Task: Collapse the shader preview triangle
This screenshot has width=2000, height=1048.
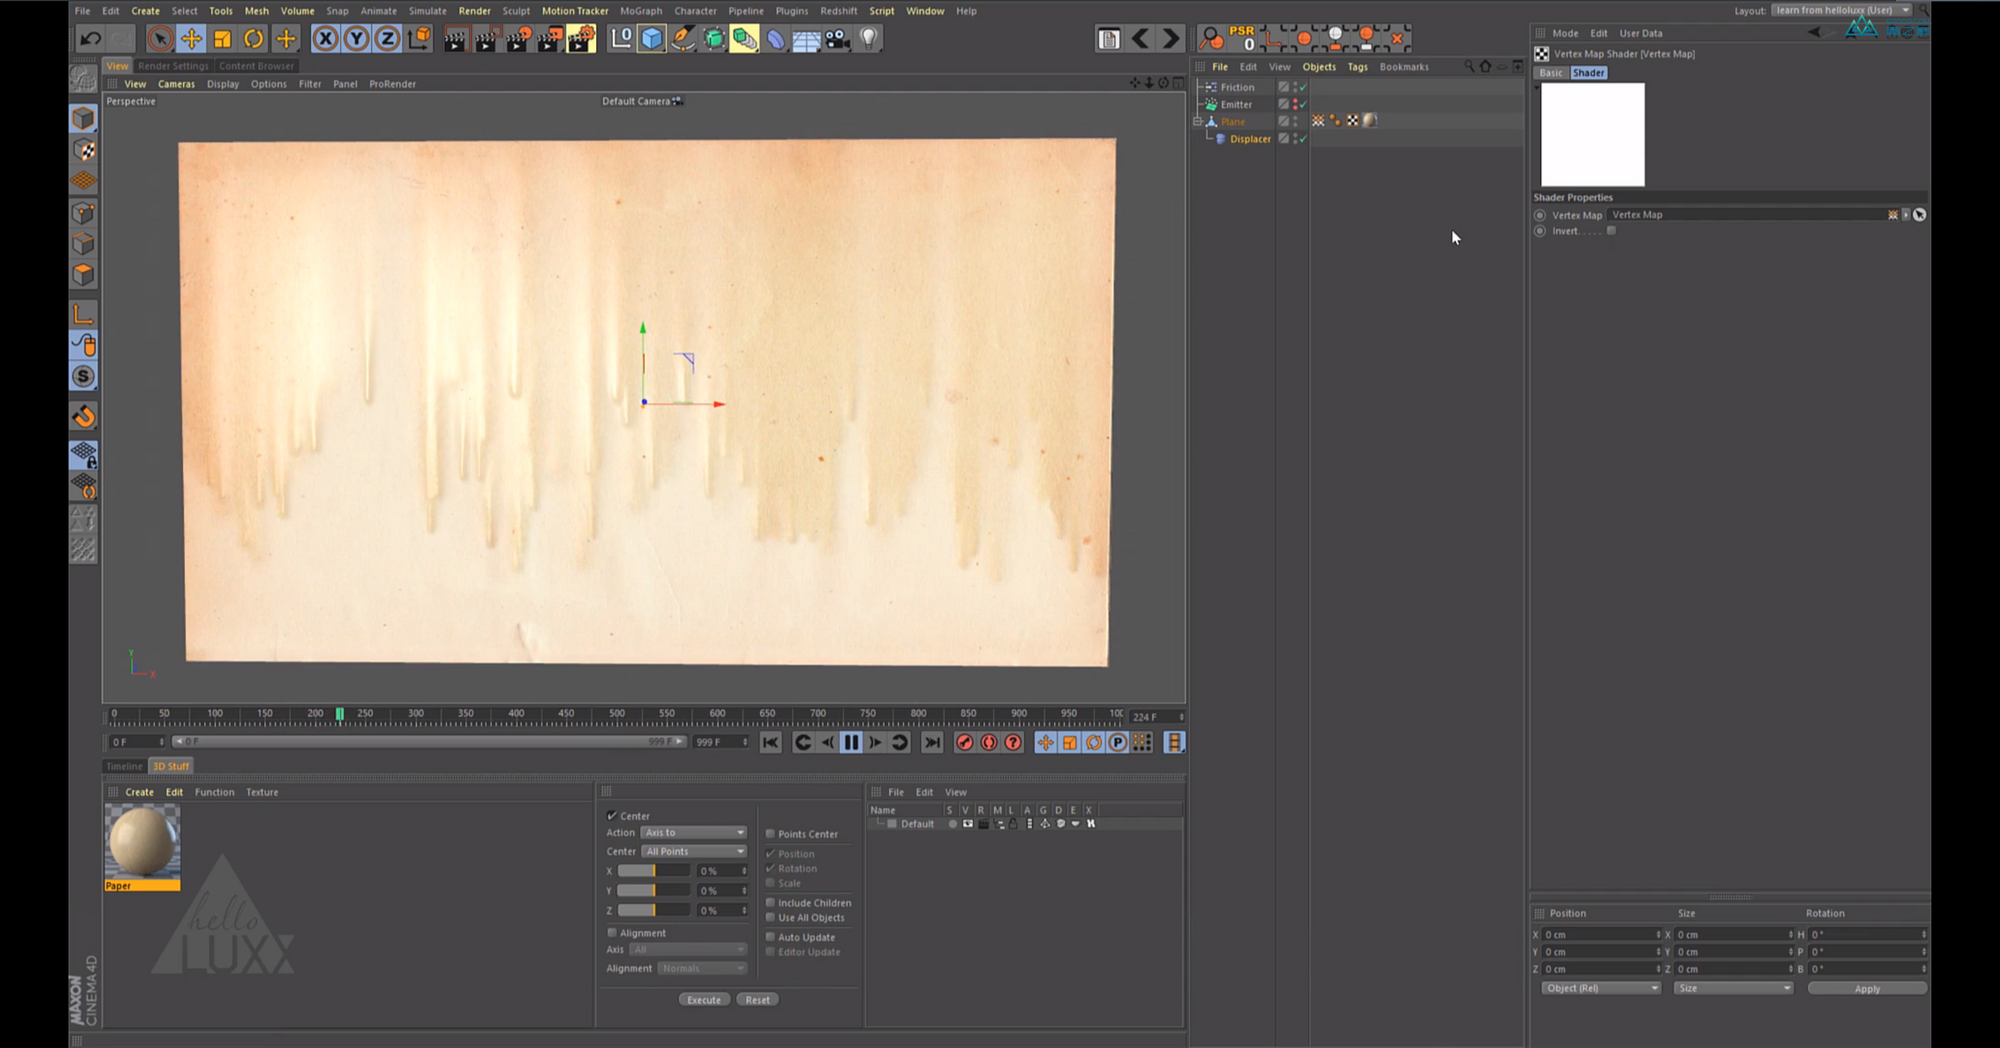Action: pos(1537,87)
